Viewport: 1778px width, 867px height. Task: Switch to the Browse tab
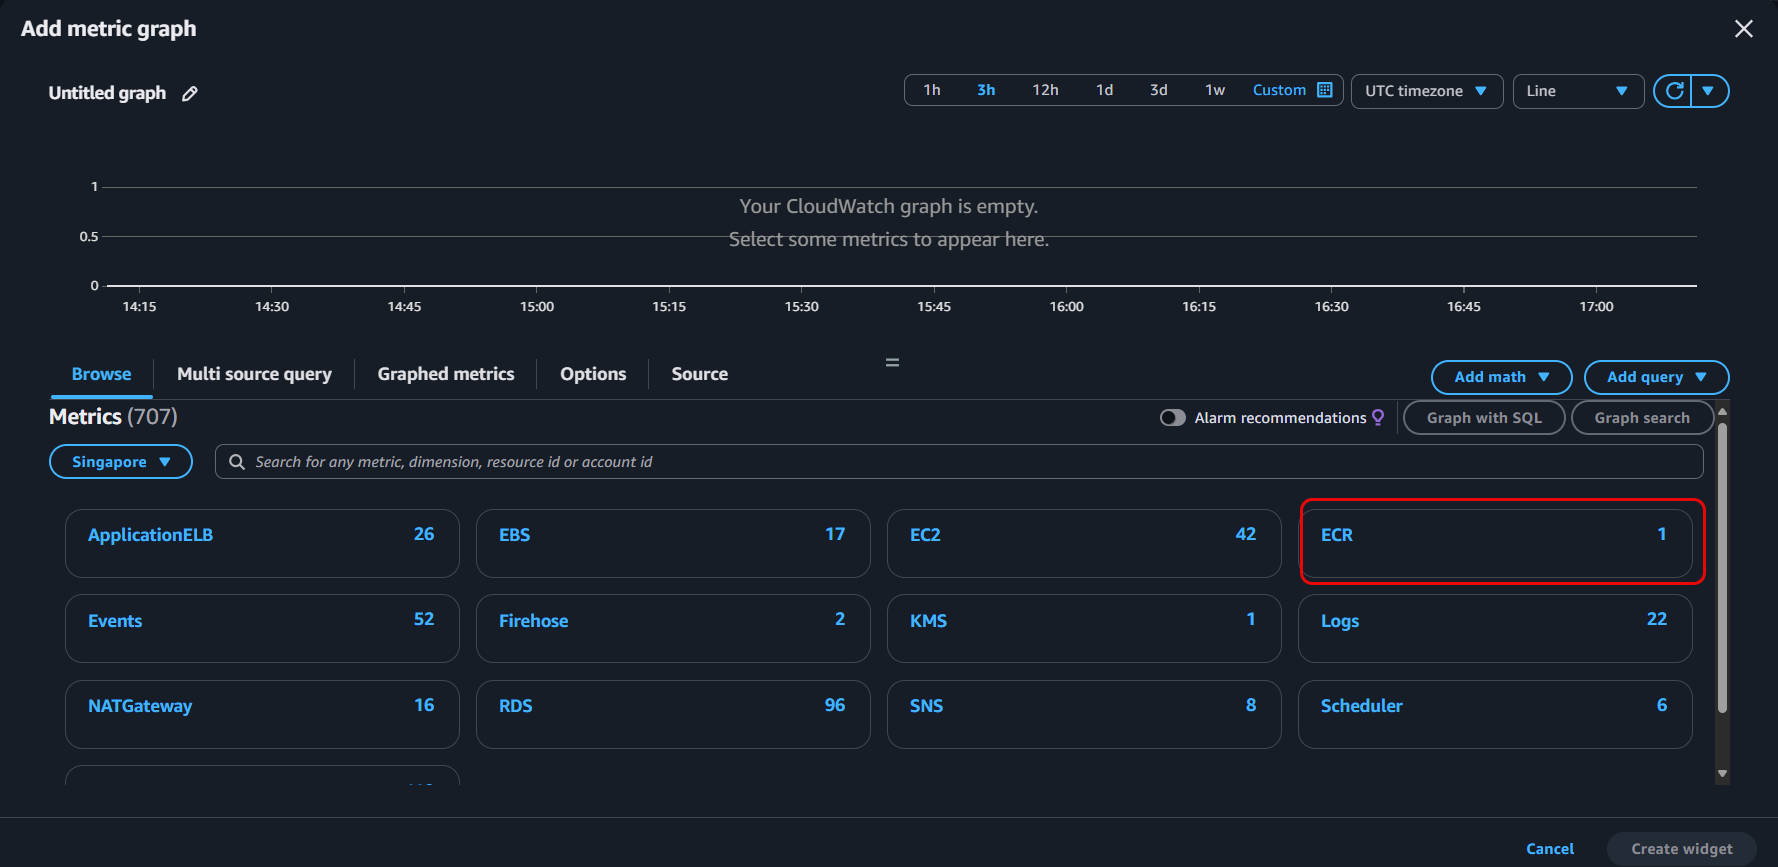point(101,374)
